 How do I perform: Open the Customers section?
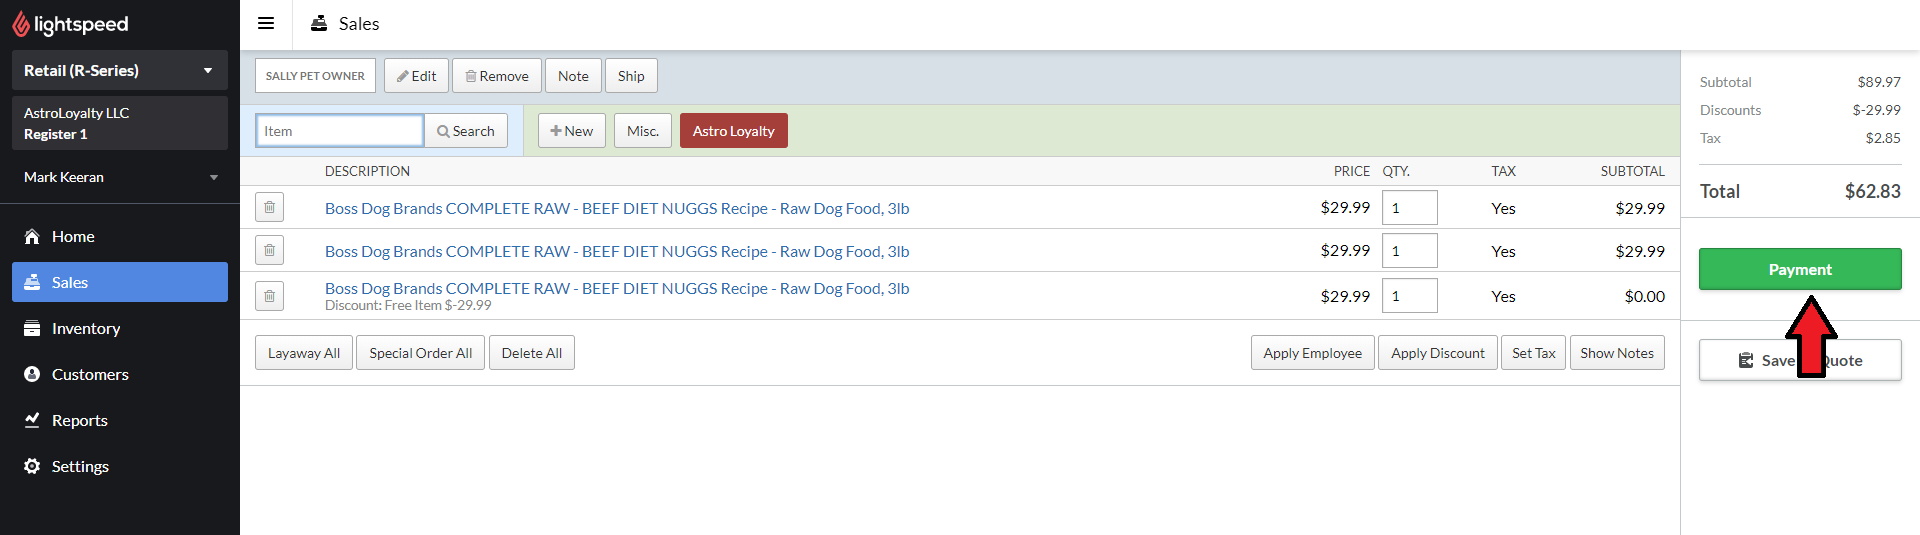[x=90, y=375]
